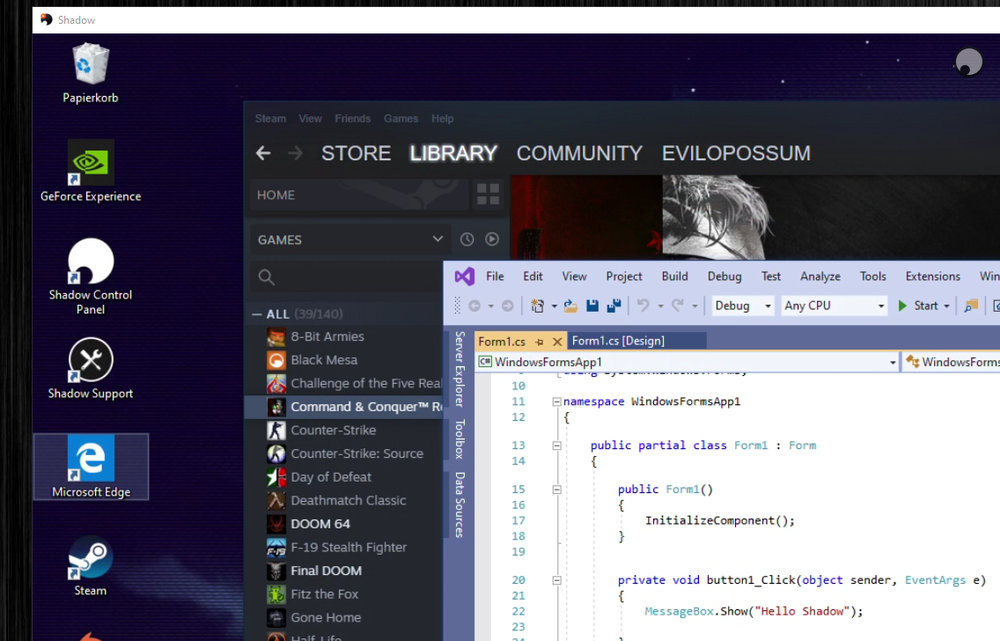Open the New Project button dropdown arrow
This screenshot has height=641, width=1000.
coord(554,306)
